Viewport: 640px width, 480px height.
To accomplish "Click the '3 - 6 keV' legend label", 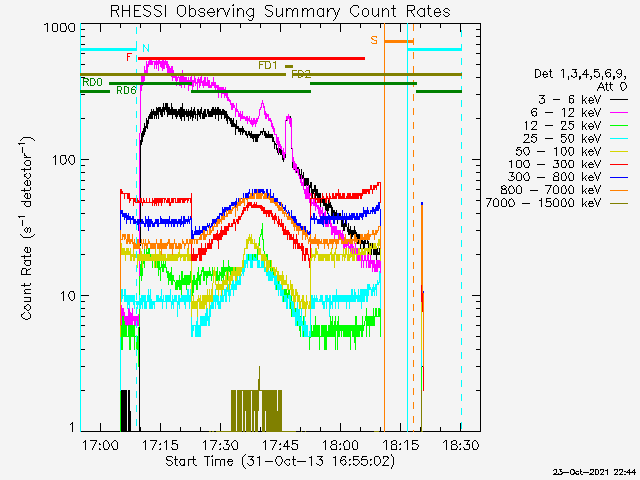I will pyautogui.click(x=569, y=100).
